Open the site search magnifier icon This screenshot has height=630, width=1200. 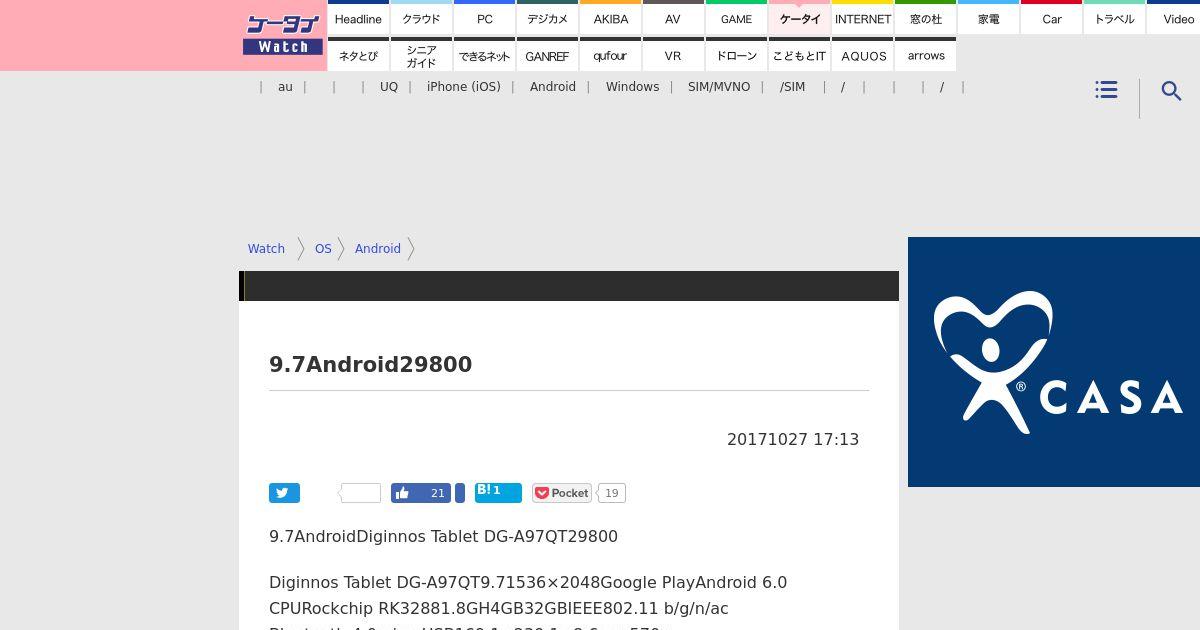pos(1172,91)
